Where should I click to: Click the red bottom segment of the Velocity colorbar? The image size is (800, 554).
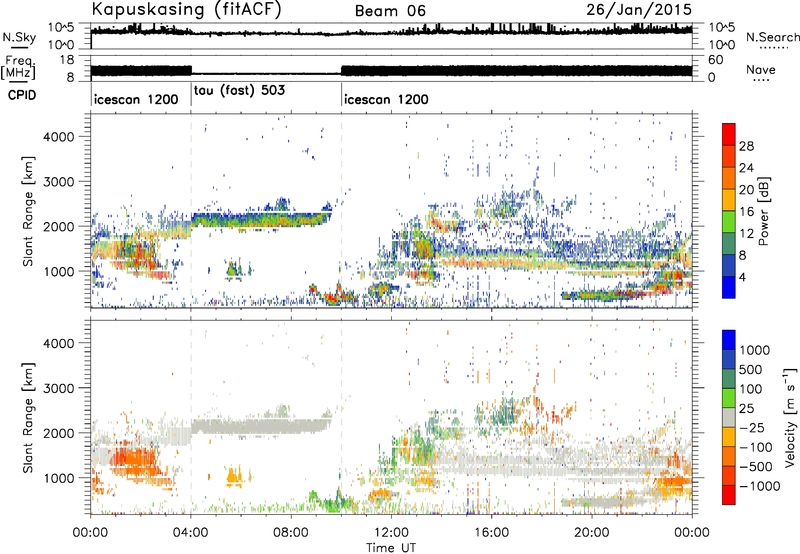click(x=729, y=495)
